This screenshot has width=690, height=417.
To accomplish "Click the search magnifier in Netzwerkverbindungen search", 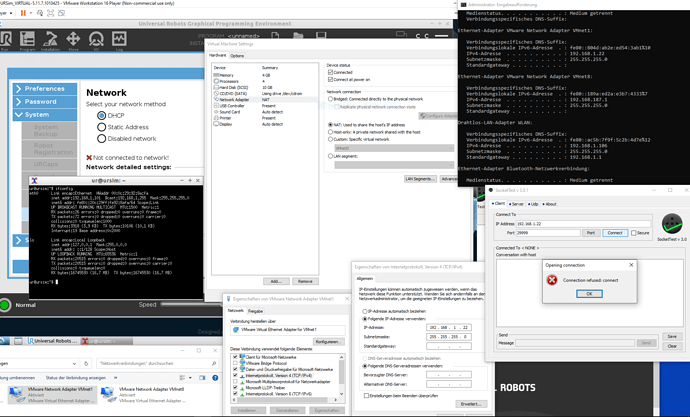I will 214,364.
